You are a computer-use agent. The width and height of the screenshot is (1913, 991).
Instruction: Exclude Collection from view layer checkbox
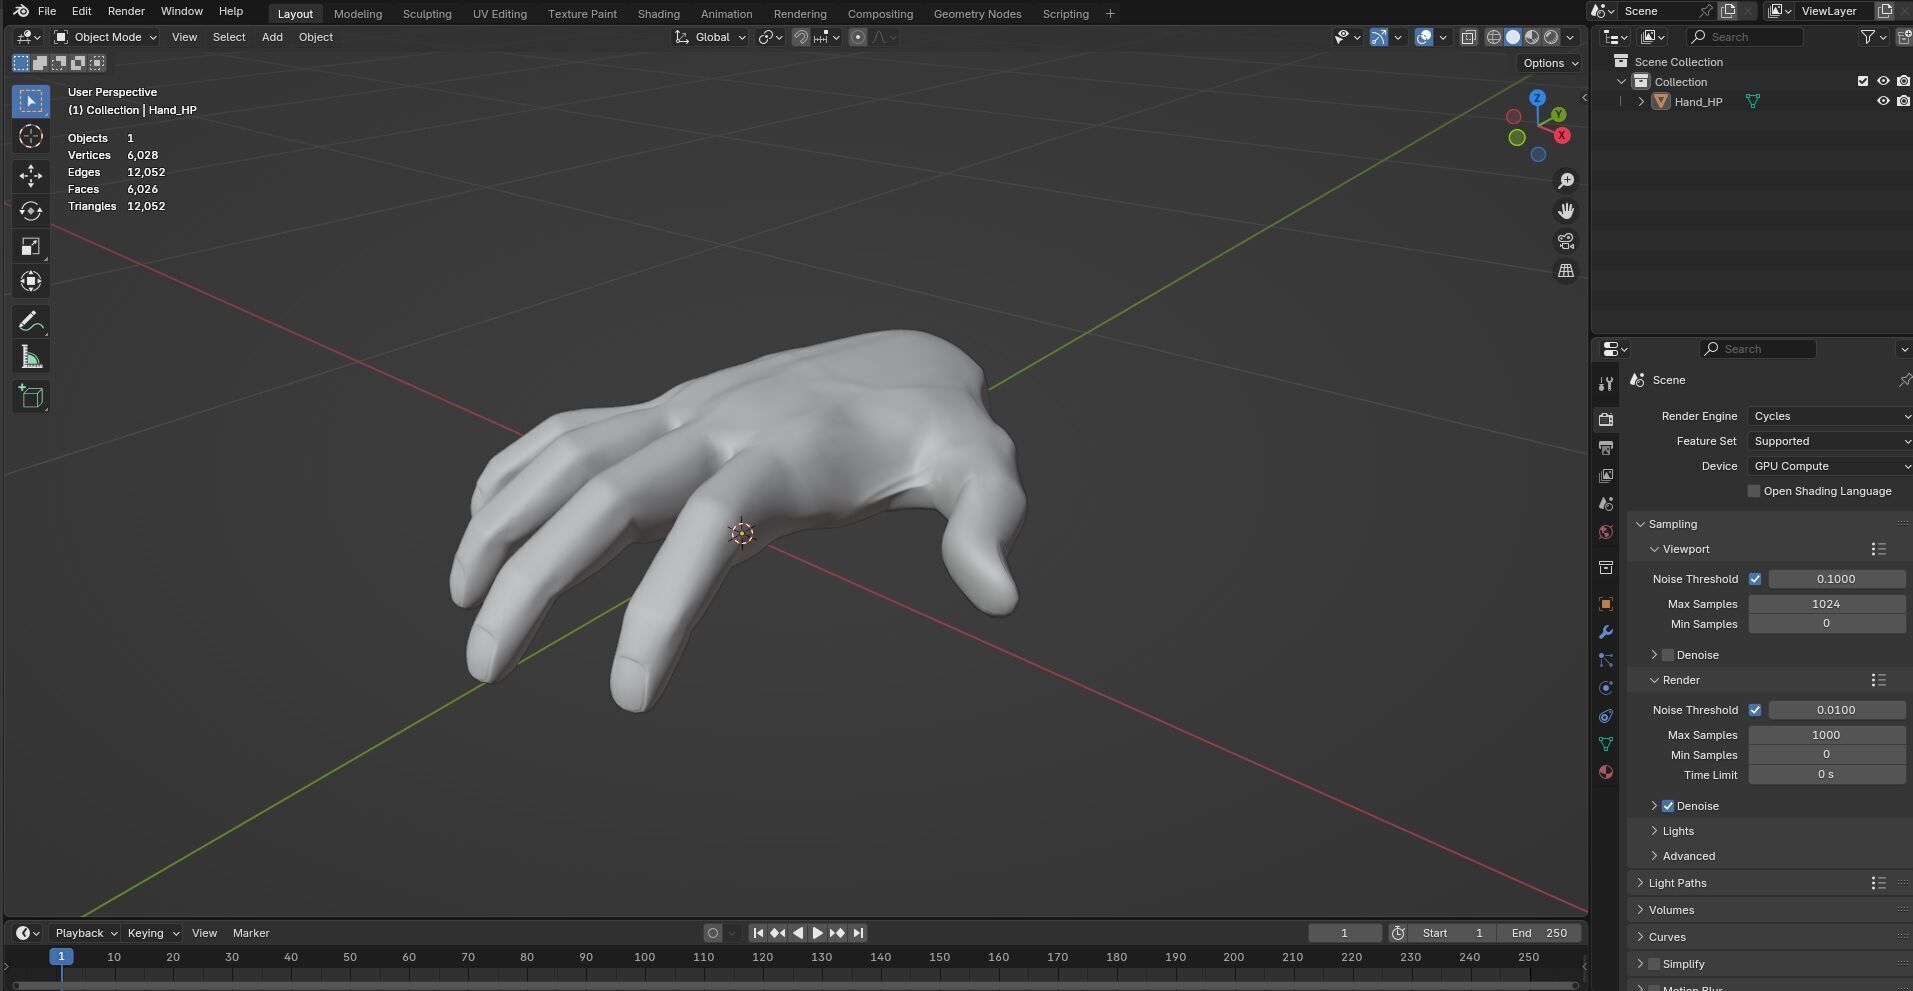point(1862,81)
